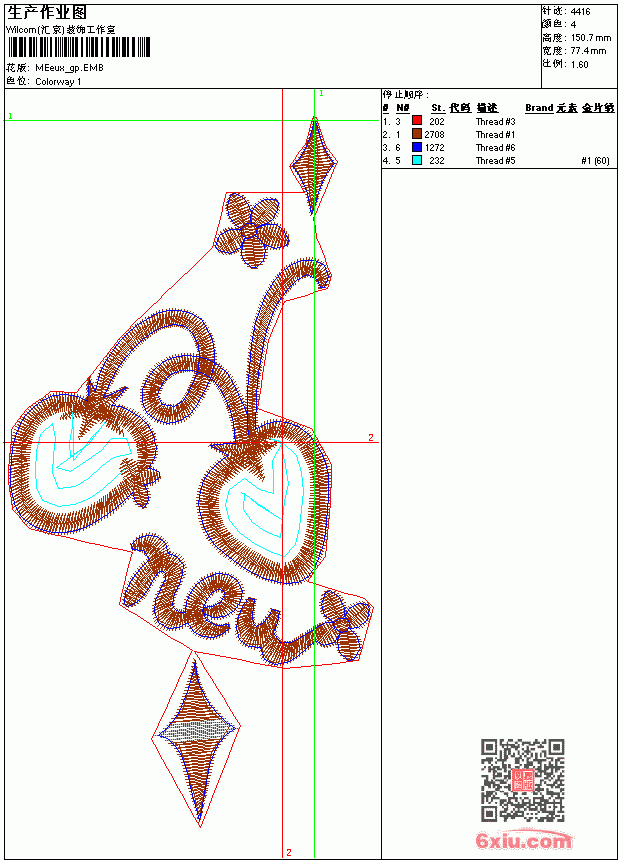Select the upper five-petal flower motif

[252, 230]
